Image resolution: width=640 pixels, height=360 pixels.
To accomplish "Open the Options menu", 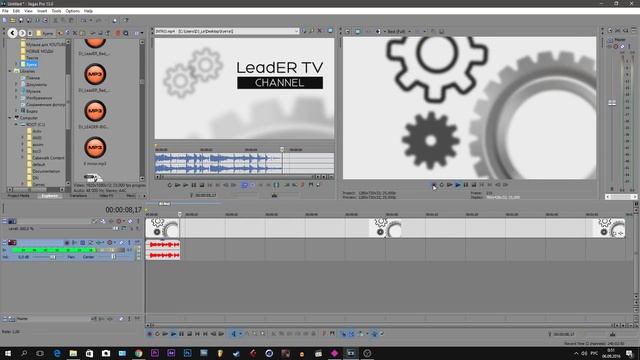I will pos(73,11).
